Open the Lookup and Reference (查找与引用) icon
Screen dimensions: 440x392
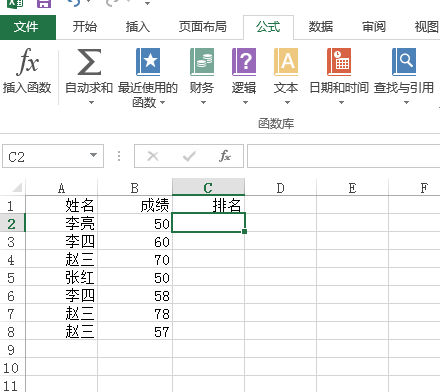[404, 62]
